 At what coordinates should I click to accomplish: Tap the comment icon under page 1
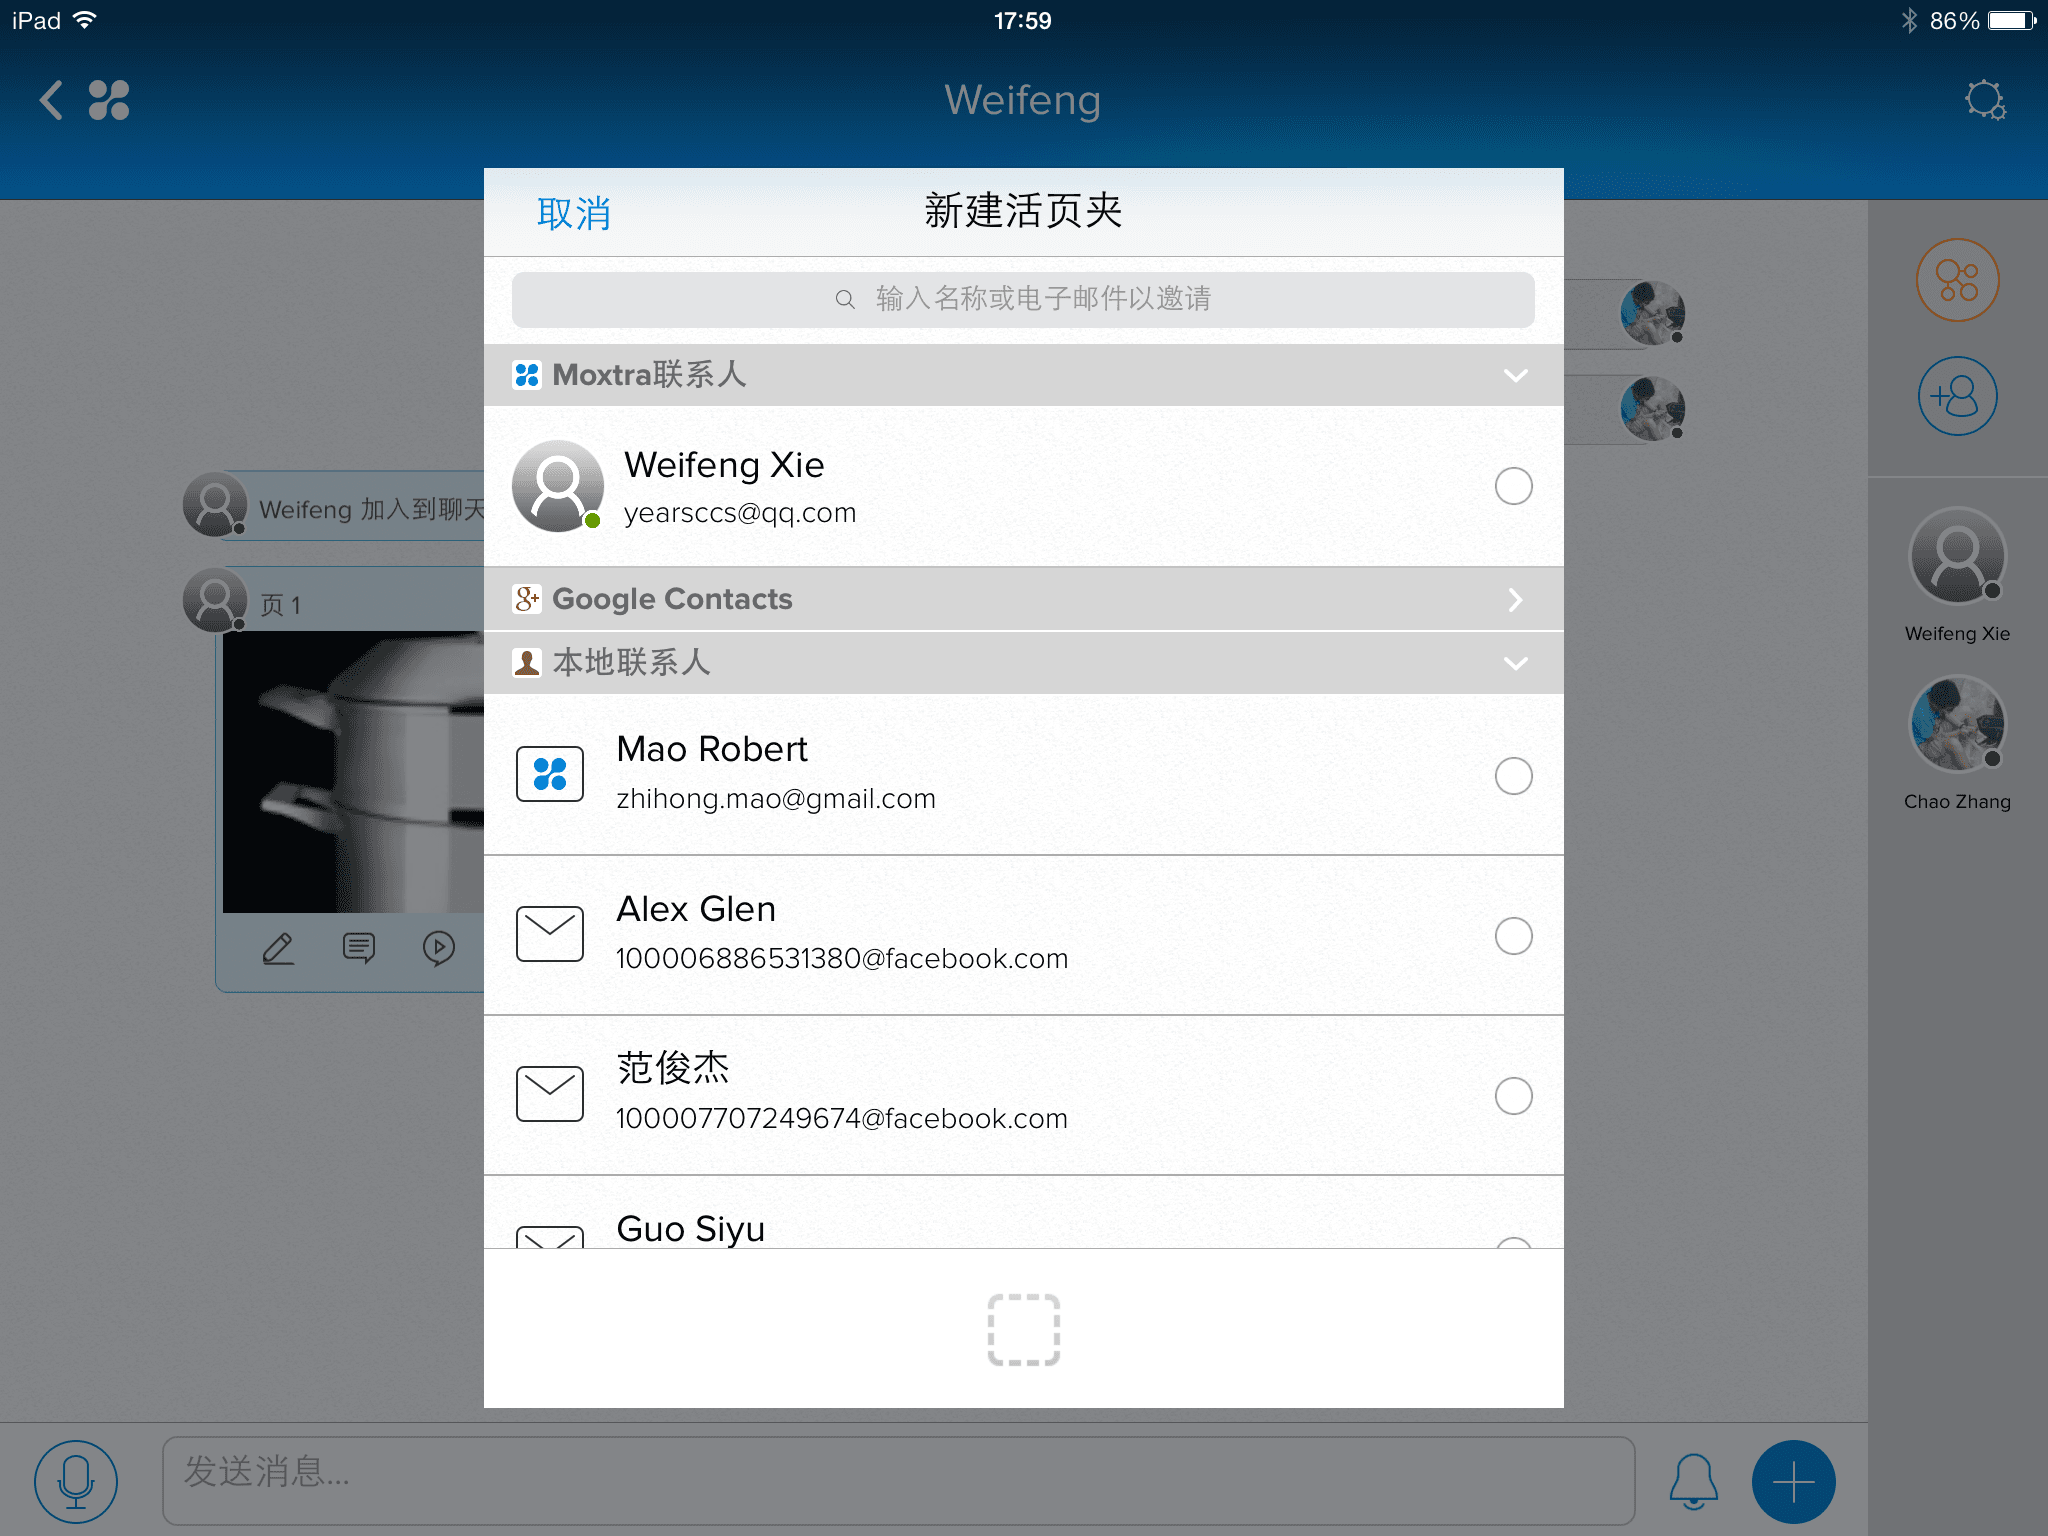tap(359, 948)
